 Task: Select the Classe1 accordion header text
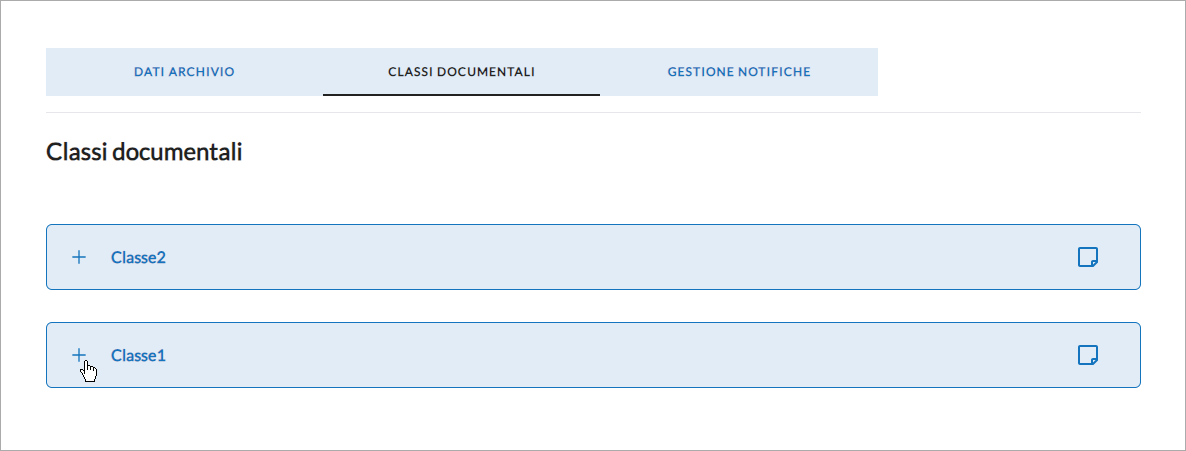click(138, 355)
